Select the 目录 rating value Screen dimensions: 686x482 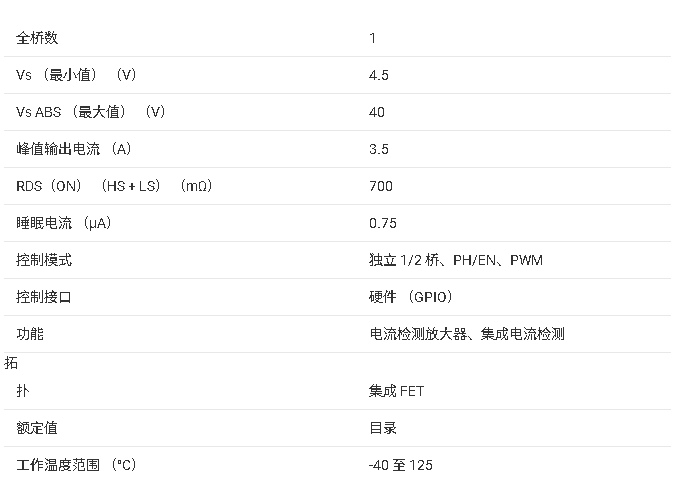(383, 428)
